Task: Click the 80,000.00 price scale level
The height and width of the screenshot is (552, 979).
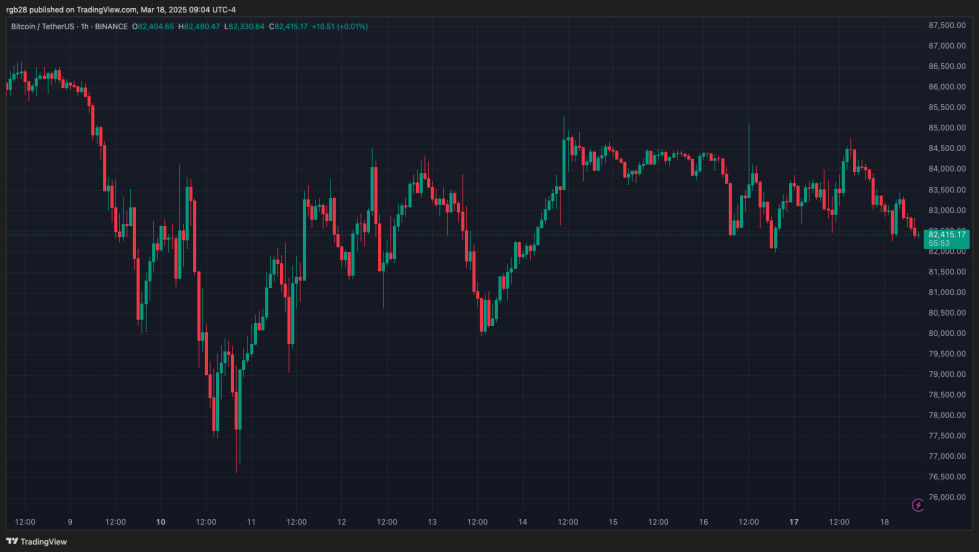Action: 946,333
